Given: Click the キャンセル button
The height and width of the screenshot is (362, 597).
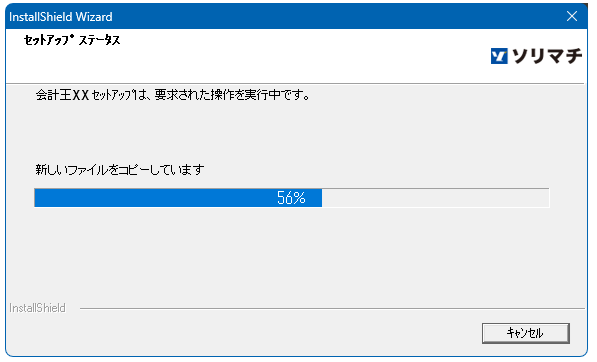Looking at the screenshot, I should (525, 333).
